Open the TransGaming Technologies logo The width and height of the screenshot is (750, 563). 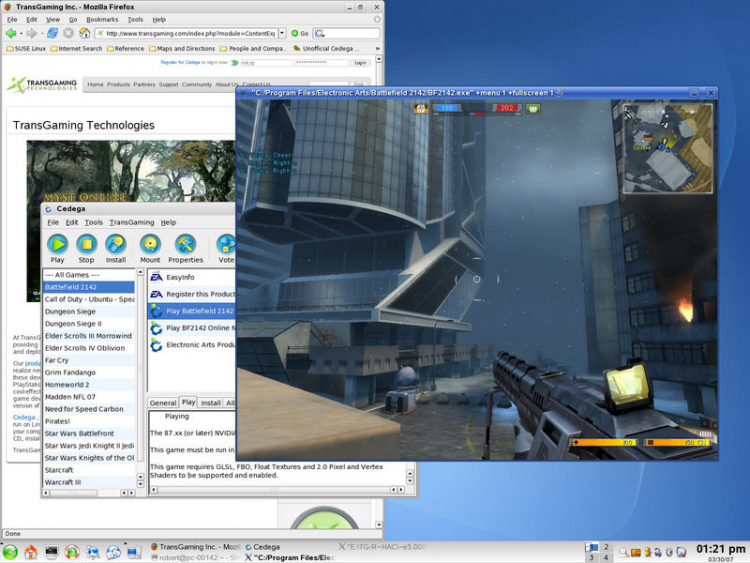(42, 85)
